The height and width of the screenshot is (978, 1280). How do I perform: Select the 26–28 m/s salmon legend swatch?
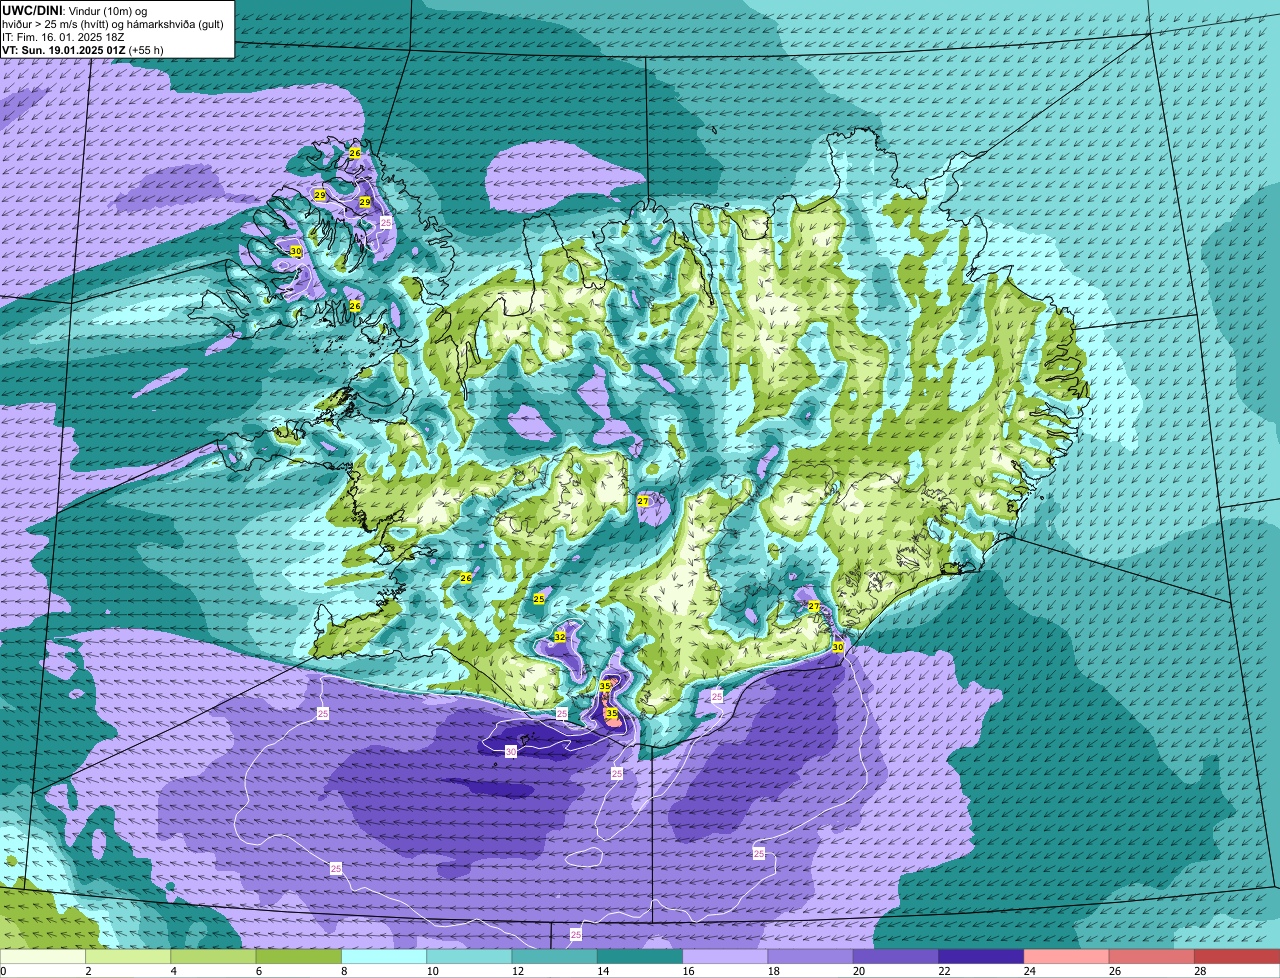tap(1152, 956)
